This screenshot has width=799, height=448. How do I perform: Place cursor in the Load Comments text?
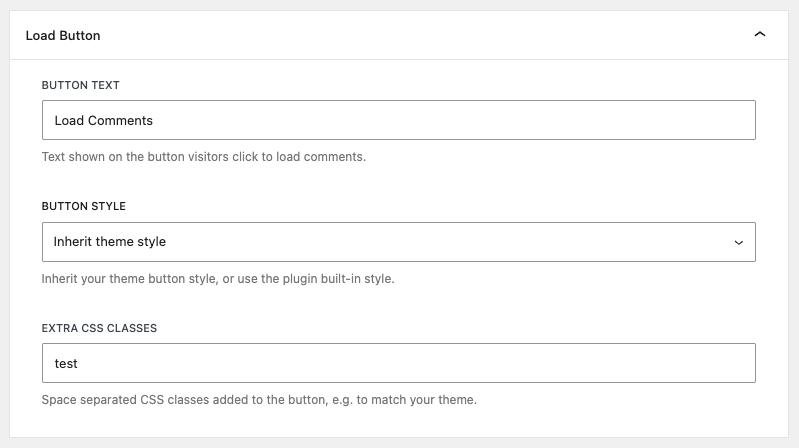pos(103,121)
